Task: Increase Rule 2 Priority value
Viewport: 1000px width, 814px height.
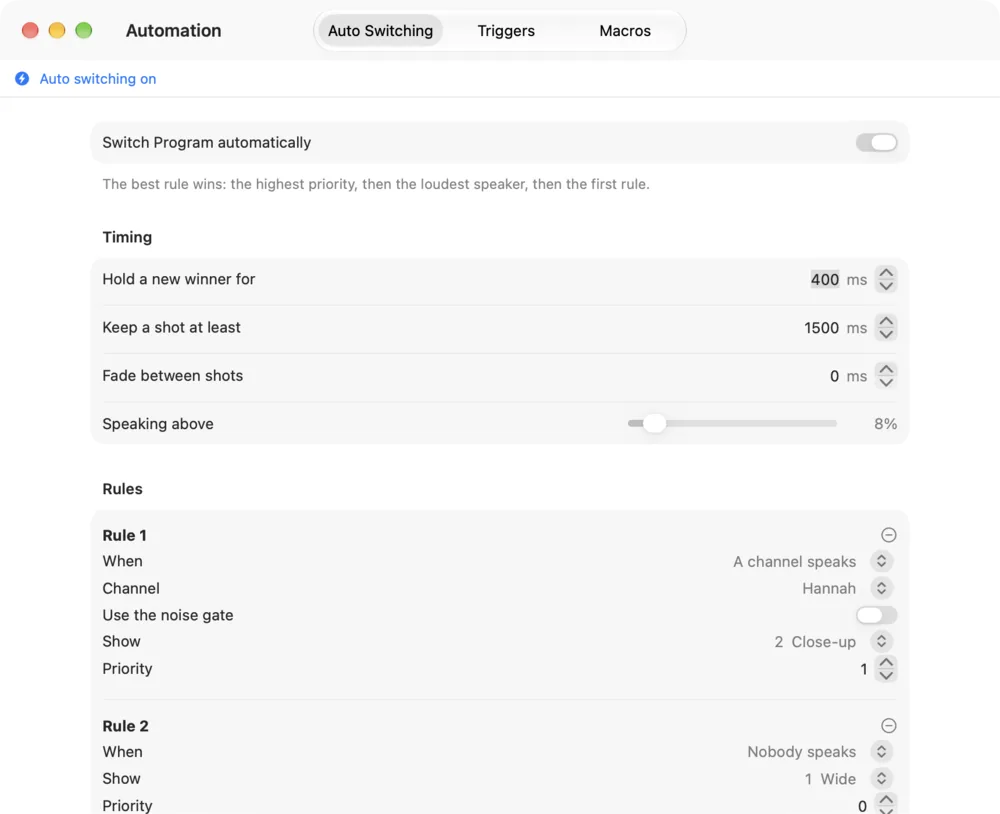Action: coord(886,799)
